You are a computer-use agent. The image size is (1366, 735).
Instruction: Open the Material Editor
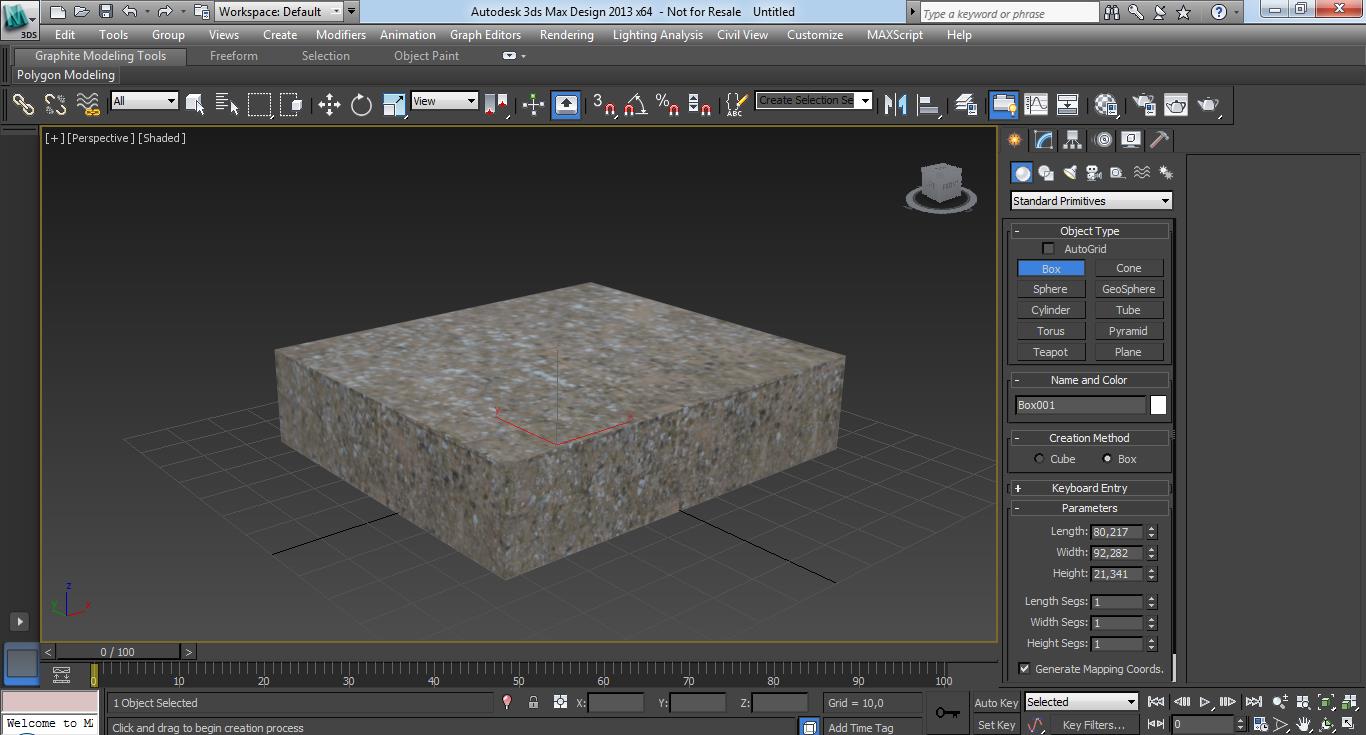point(1106,104)
